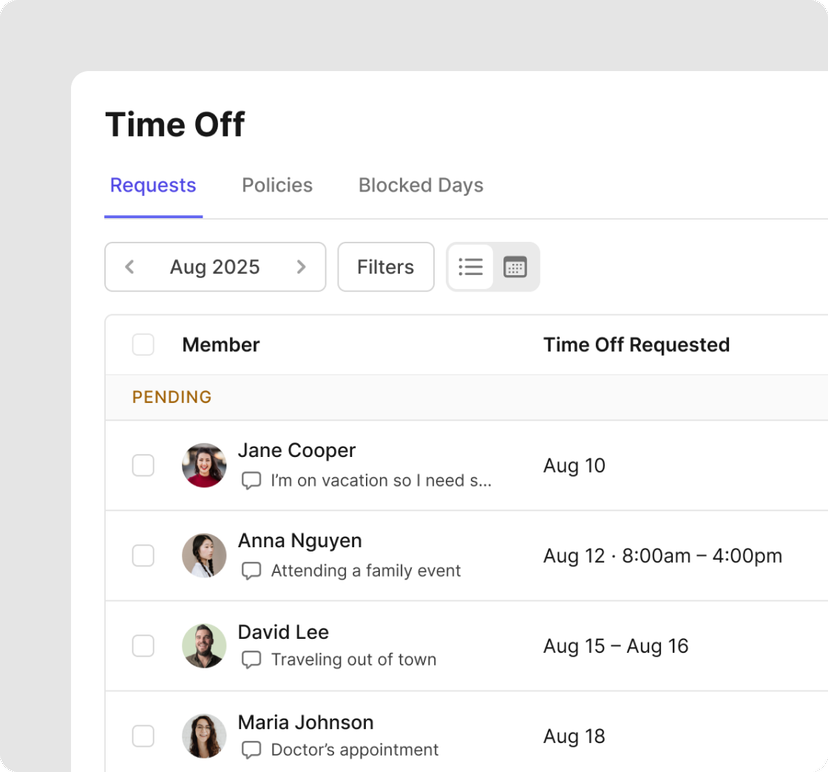Screen dimensions: 828x772
Task: Open Maria Johnson's avatar
Action: click(204, 736)
